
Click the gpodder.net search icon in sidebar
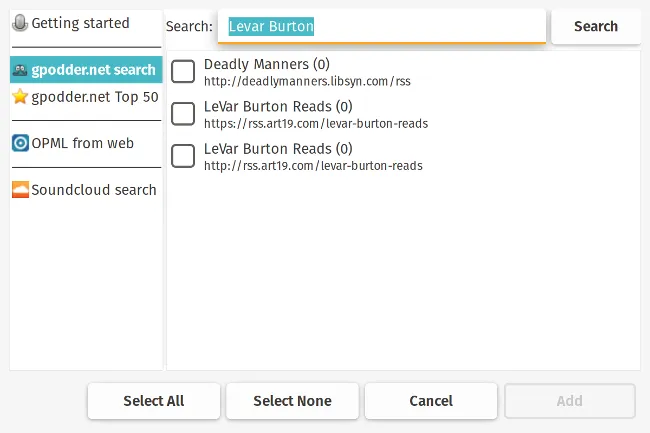(20, 70)
